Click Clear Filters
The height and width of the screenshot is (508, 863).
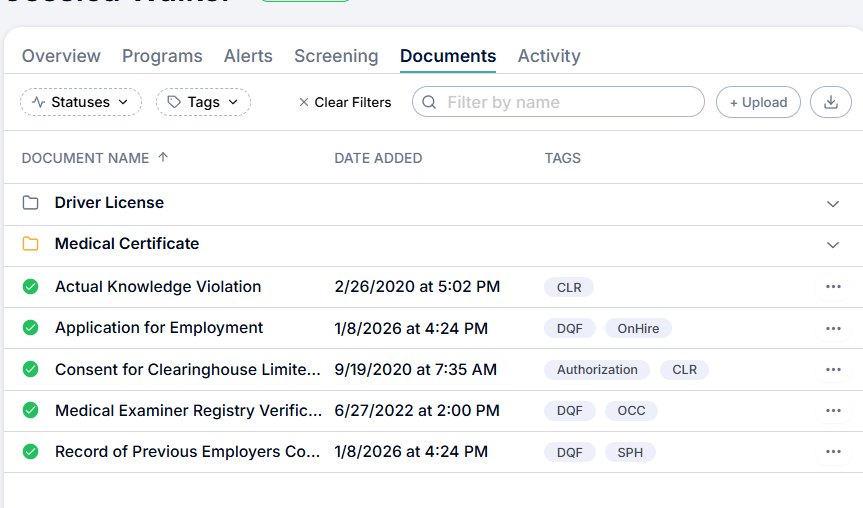pyautogui.click(x=345, y=102)
